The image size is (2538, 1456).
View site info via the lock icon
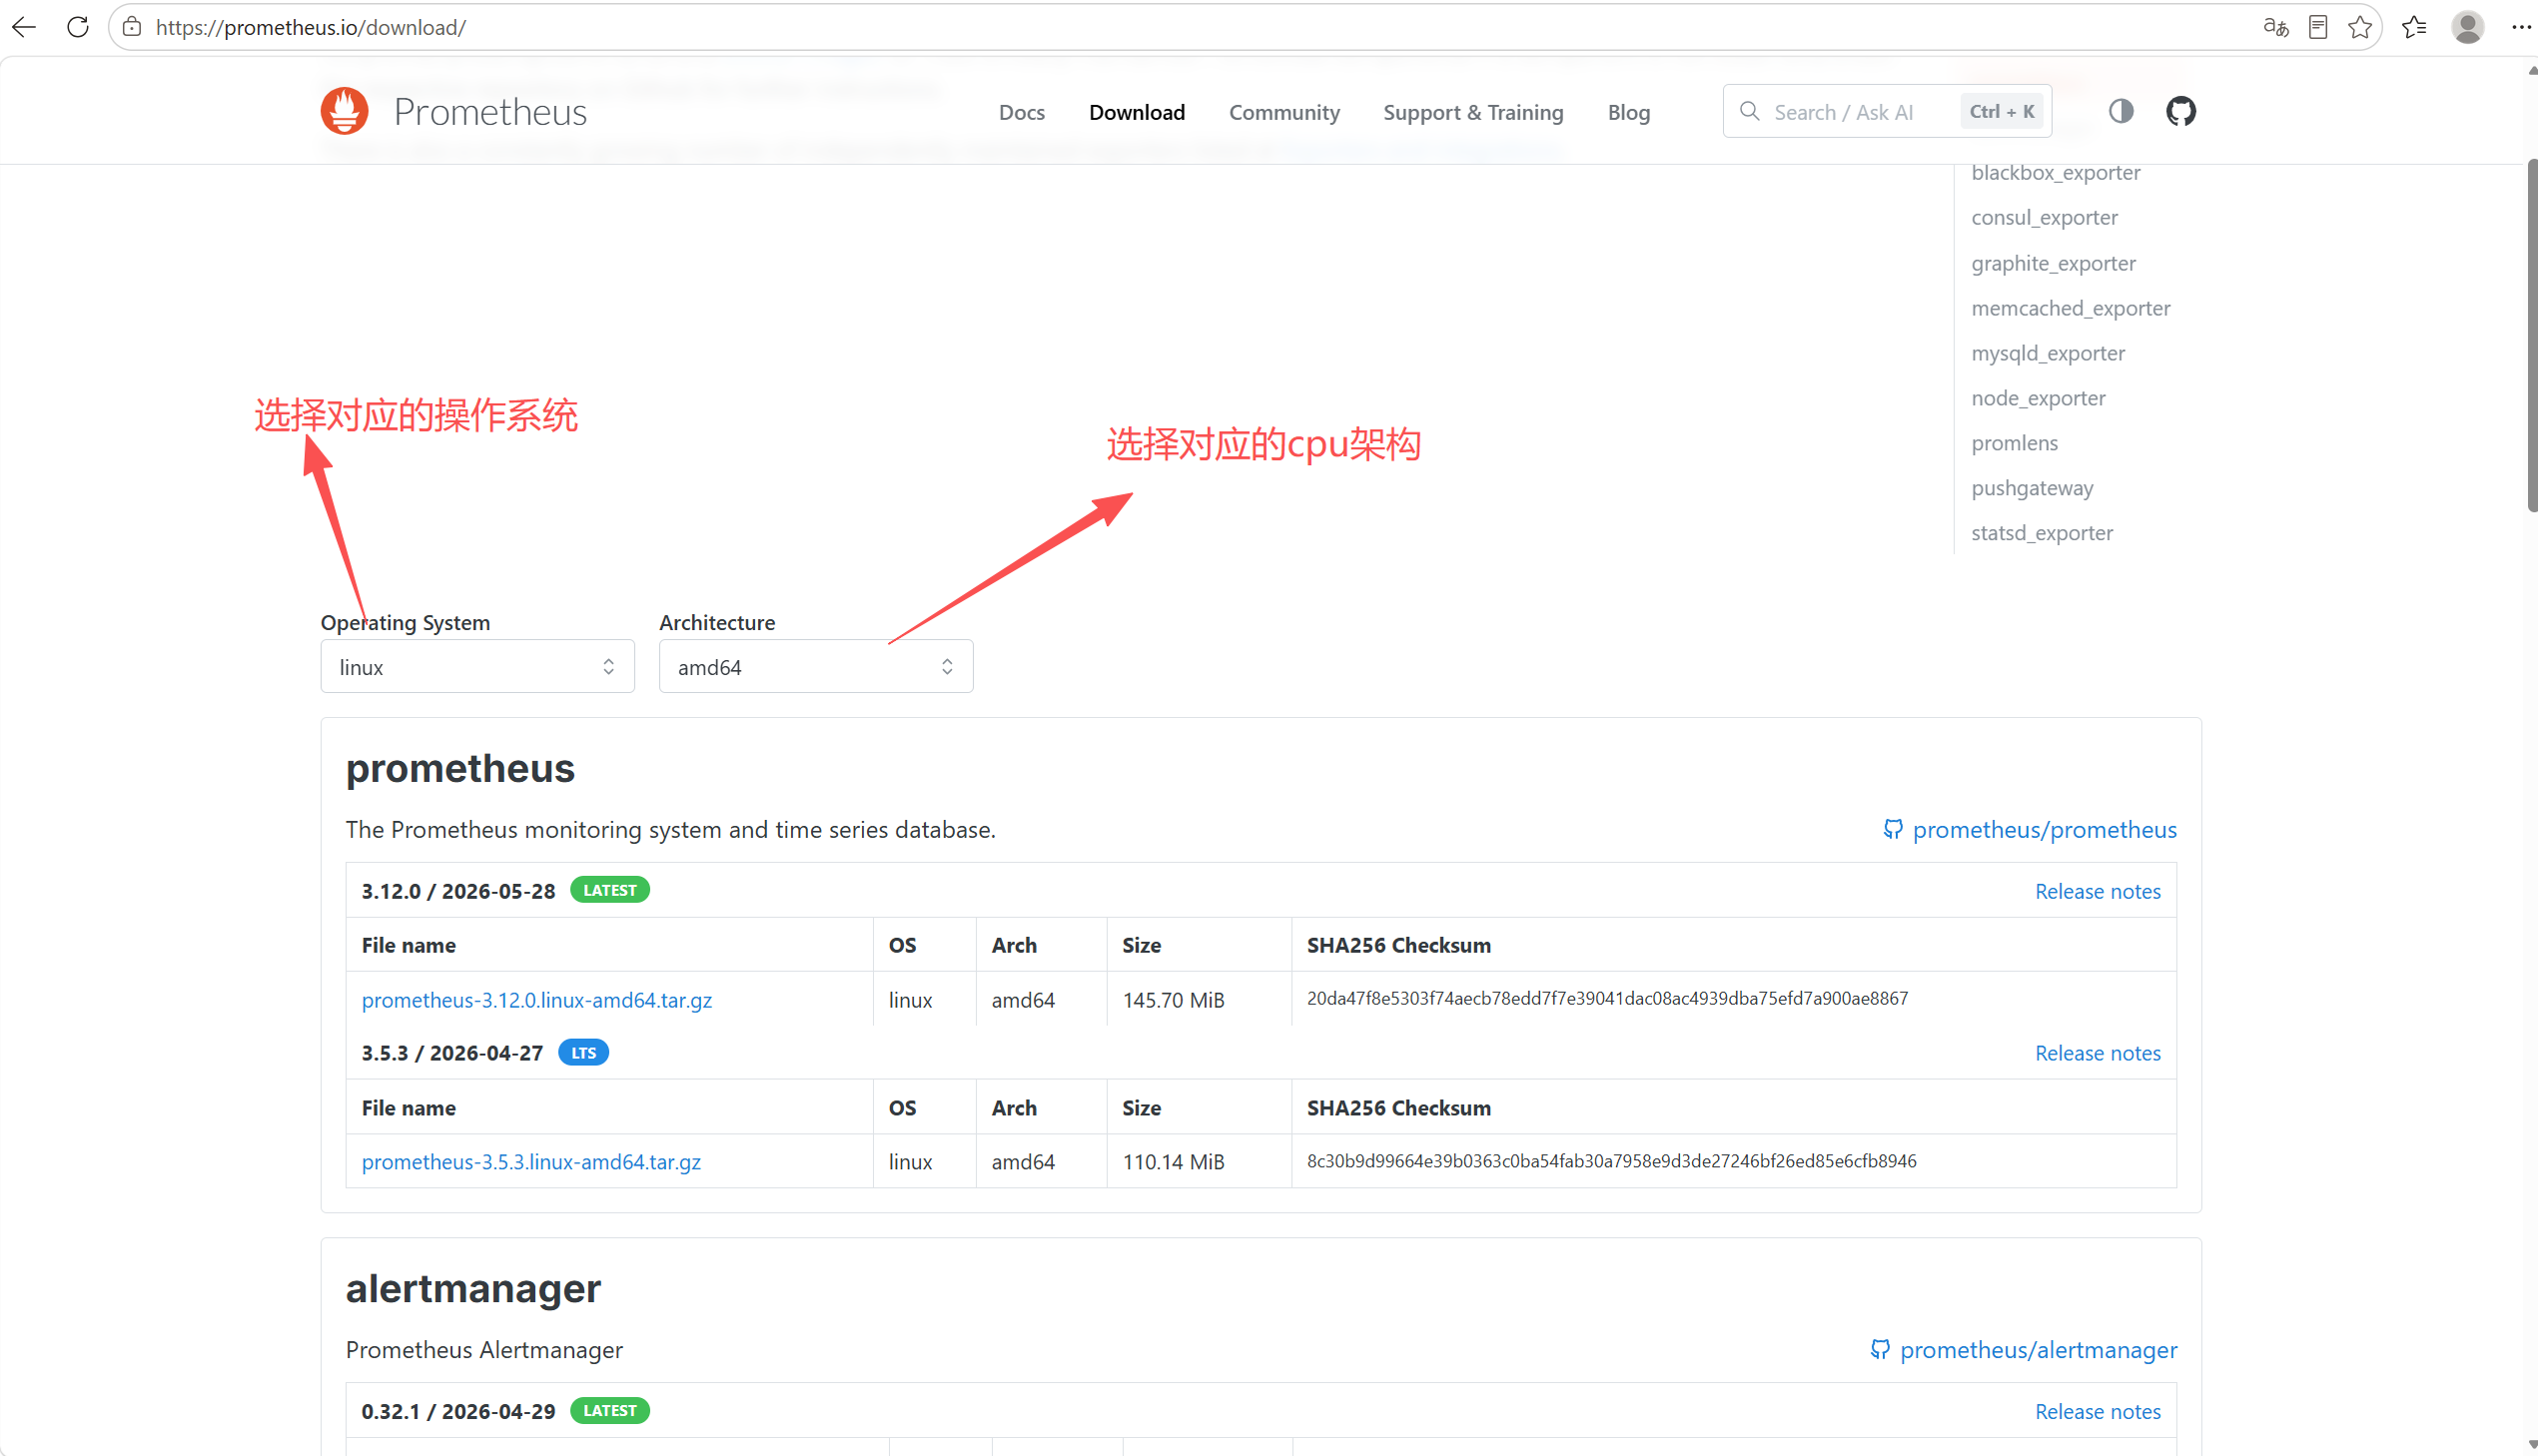point(132,27)
